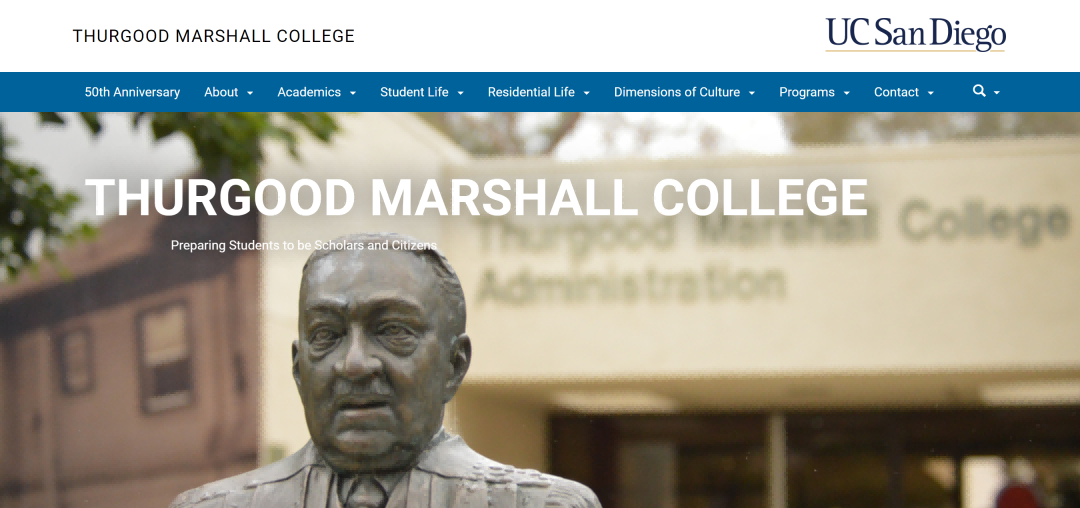Screen dimensions: 1080x508
Task: Open the Contact menu
Action: pos(896,92)
